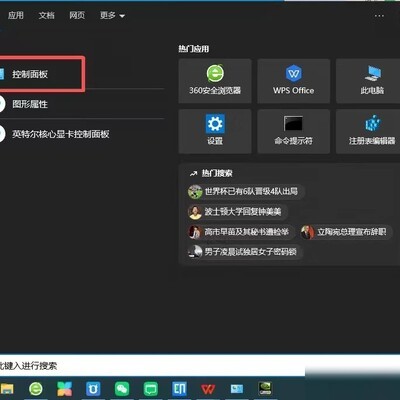Open File Explorer from the taskbar
Image resolution: width=400 pixels, height=400 pixels.
tap(7, 389)
